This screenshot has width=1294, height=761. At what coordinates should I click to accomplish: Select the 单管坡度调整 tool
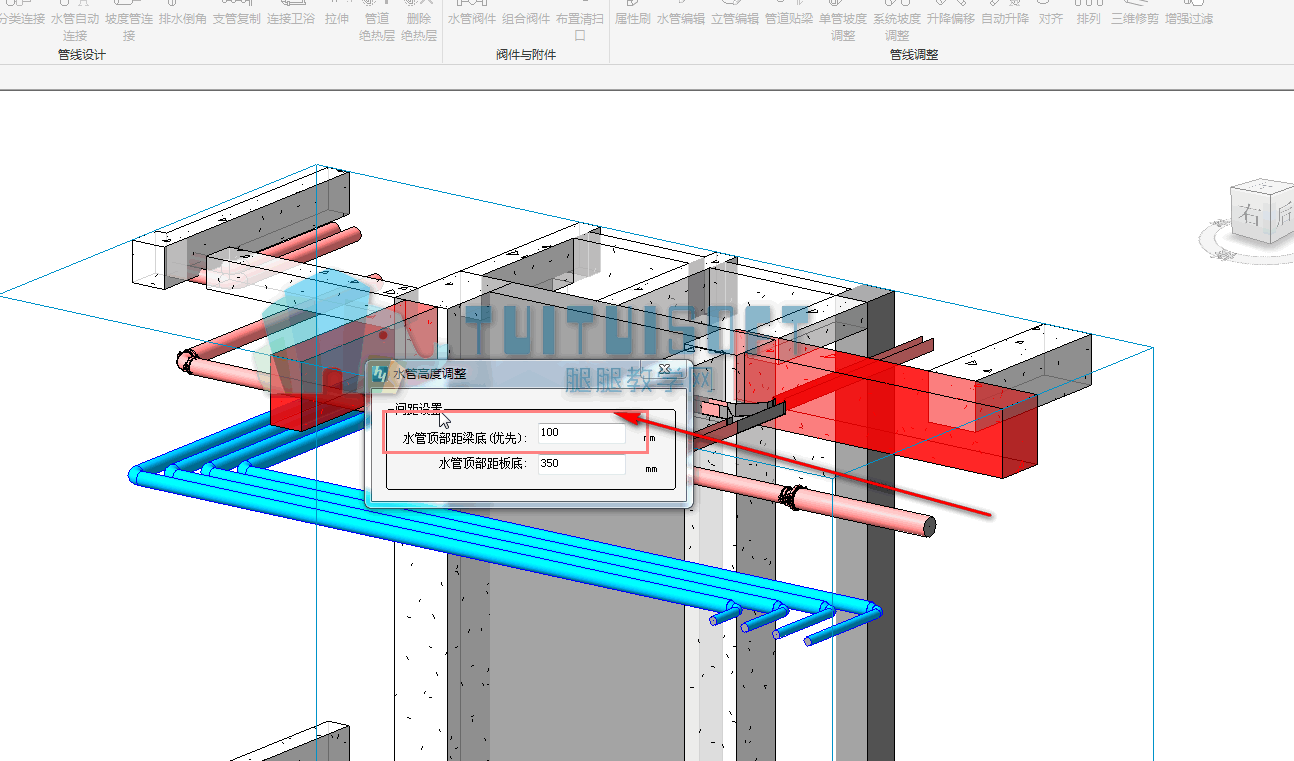843,21
